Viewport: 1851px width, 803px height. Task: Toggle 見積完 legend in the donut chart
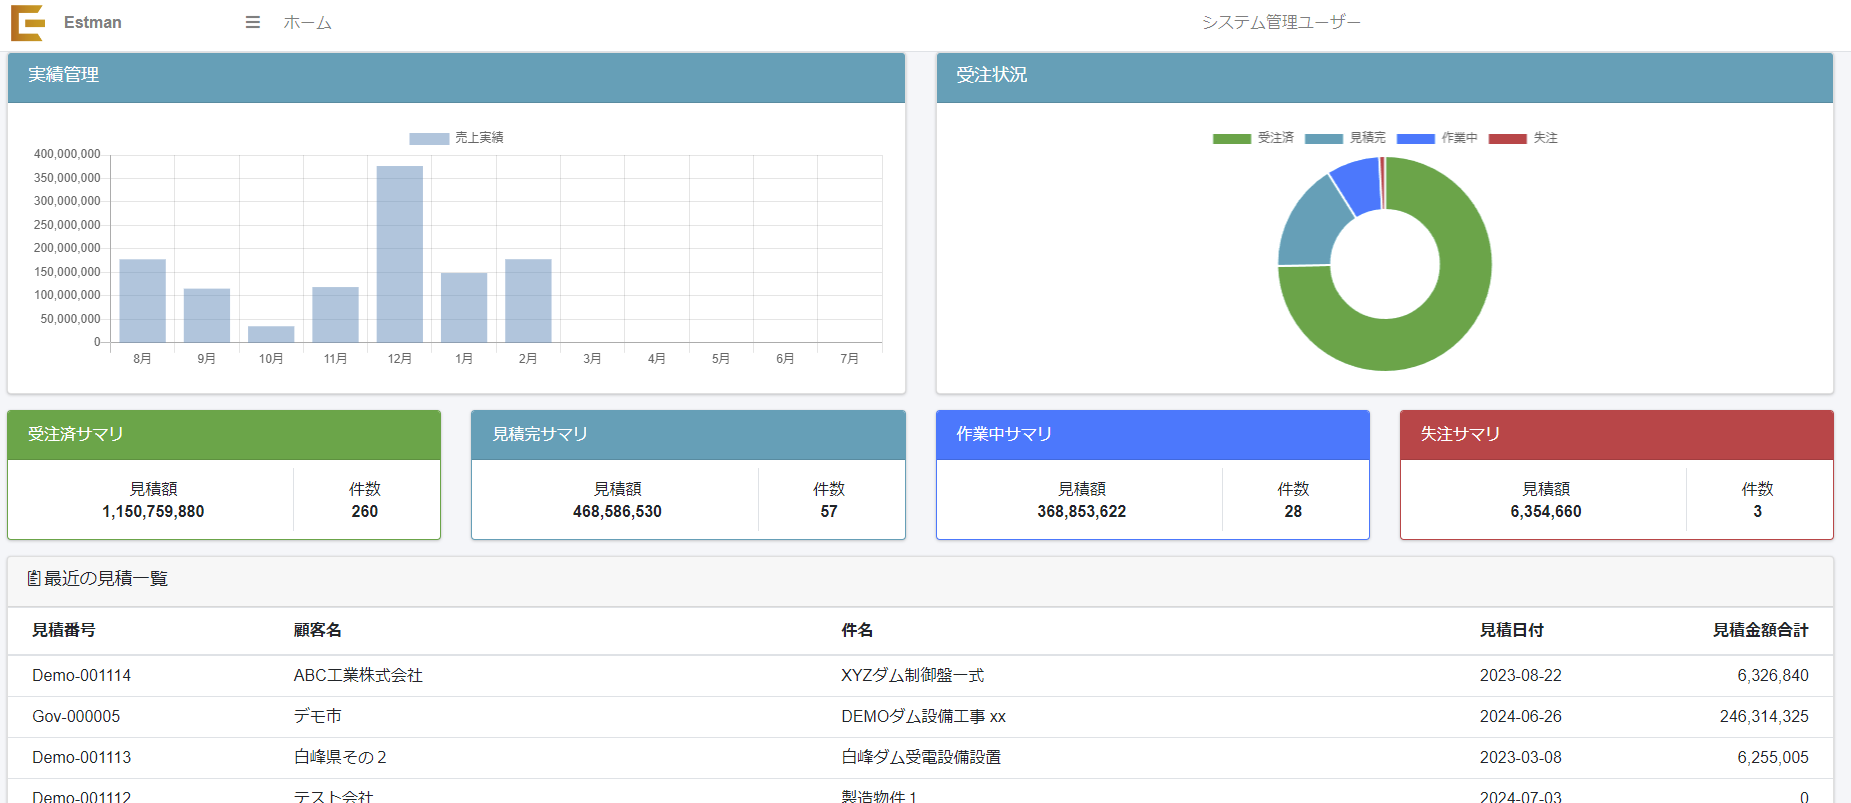(x=1345, y=138)
